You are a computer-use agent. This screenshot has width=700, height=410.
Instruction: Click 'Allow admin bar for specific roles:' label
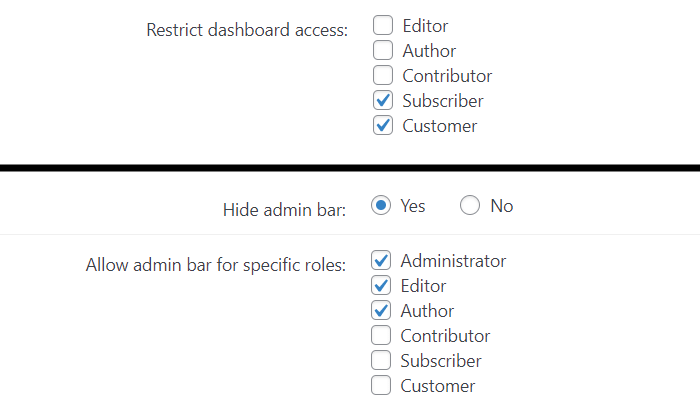click(216, 265)
